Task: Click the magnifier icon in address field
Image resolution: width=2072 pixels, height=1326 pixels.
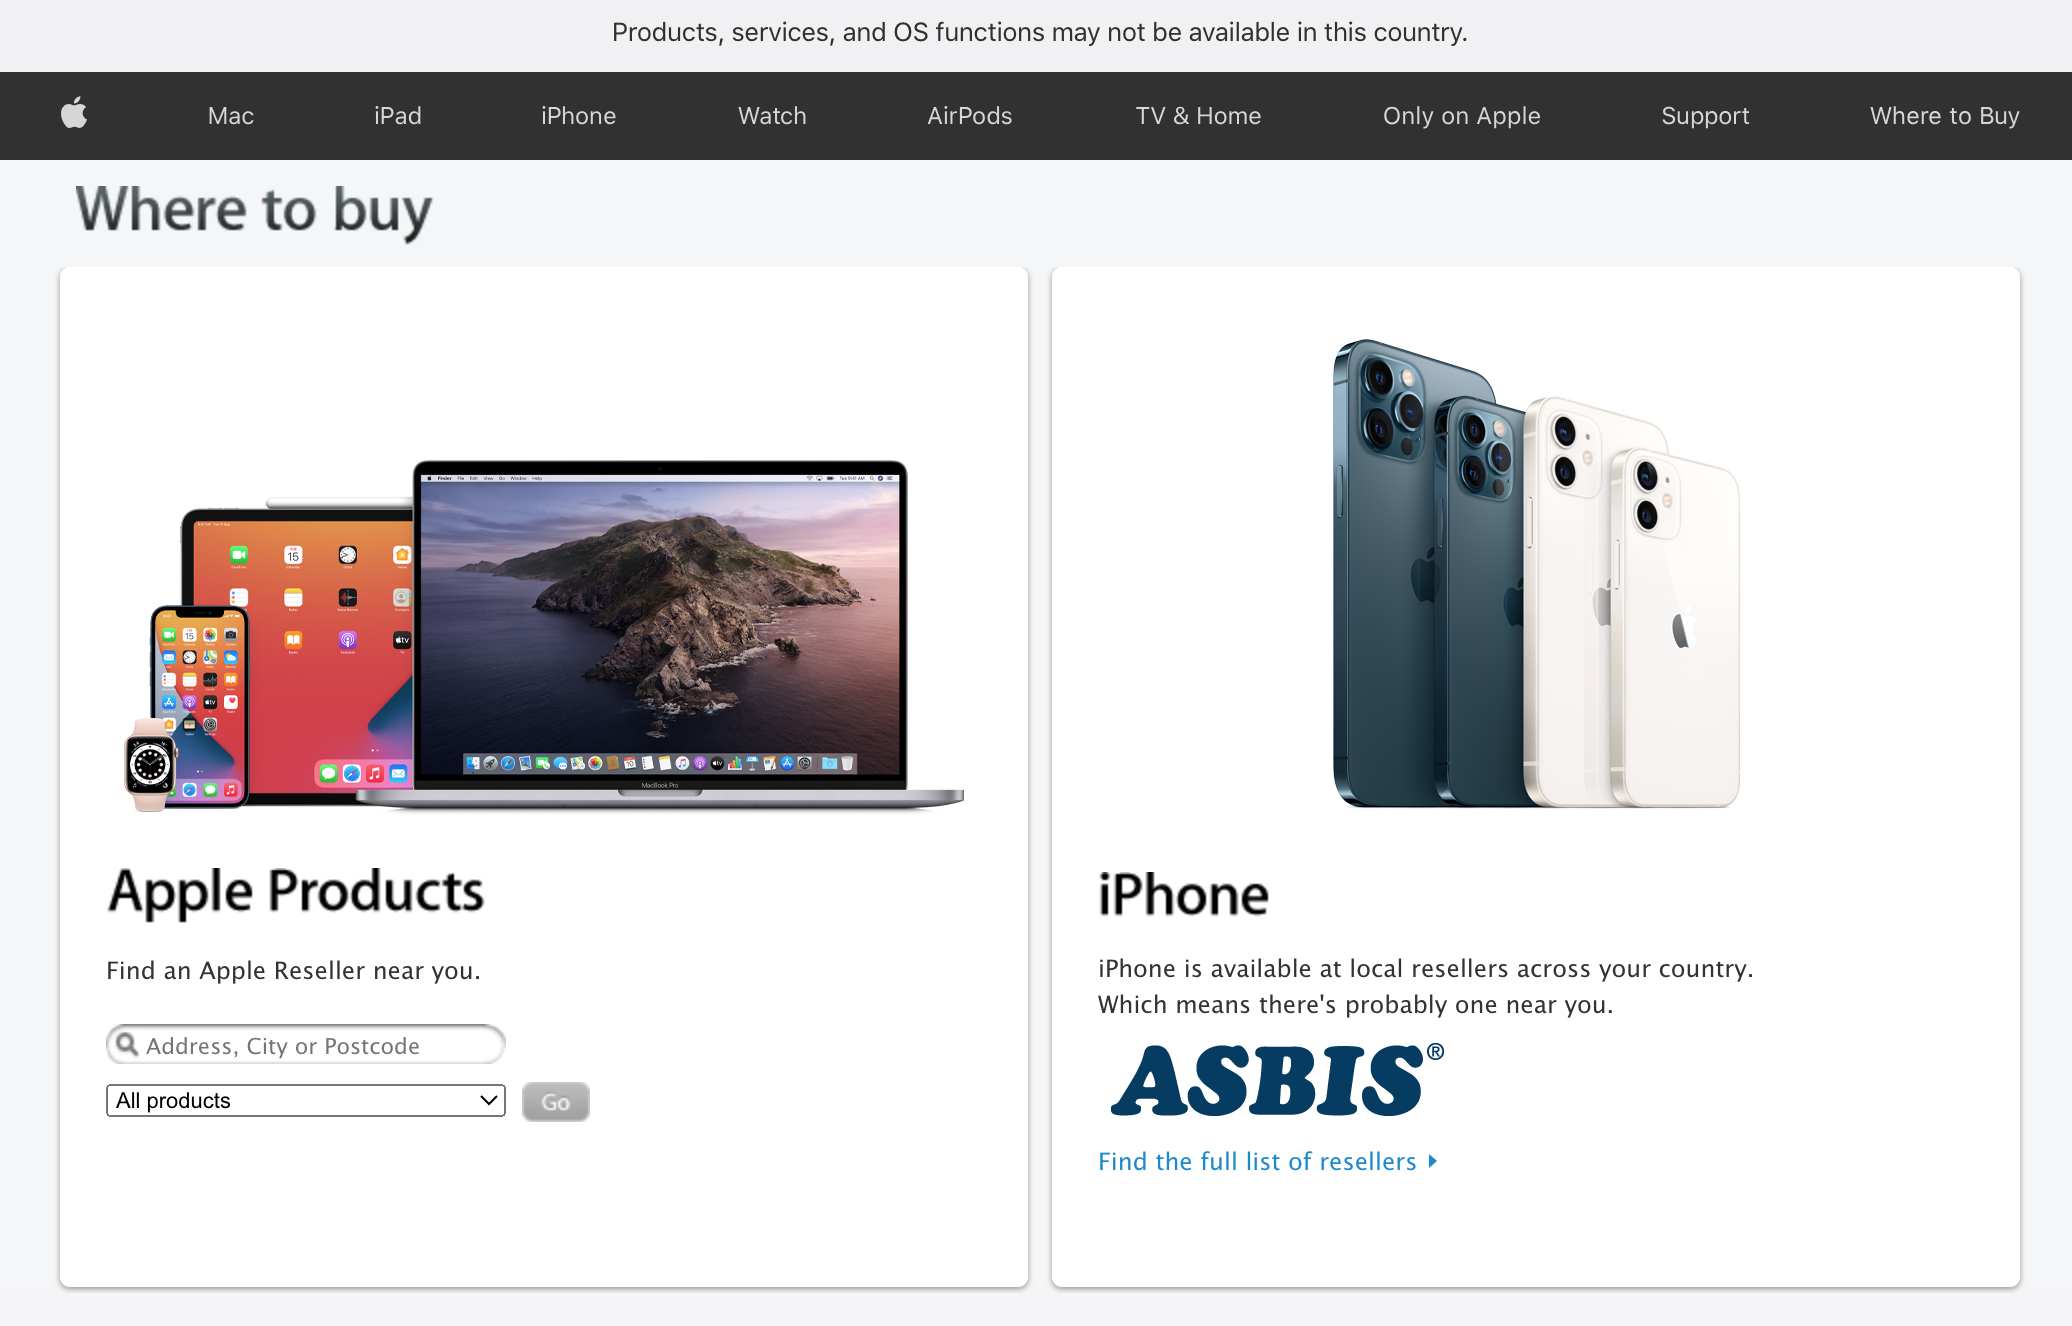Action: pyautogui.click(x=127, y=1044)
